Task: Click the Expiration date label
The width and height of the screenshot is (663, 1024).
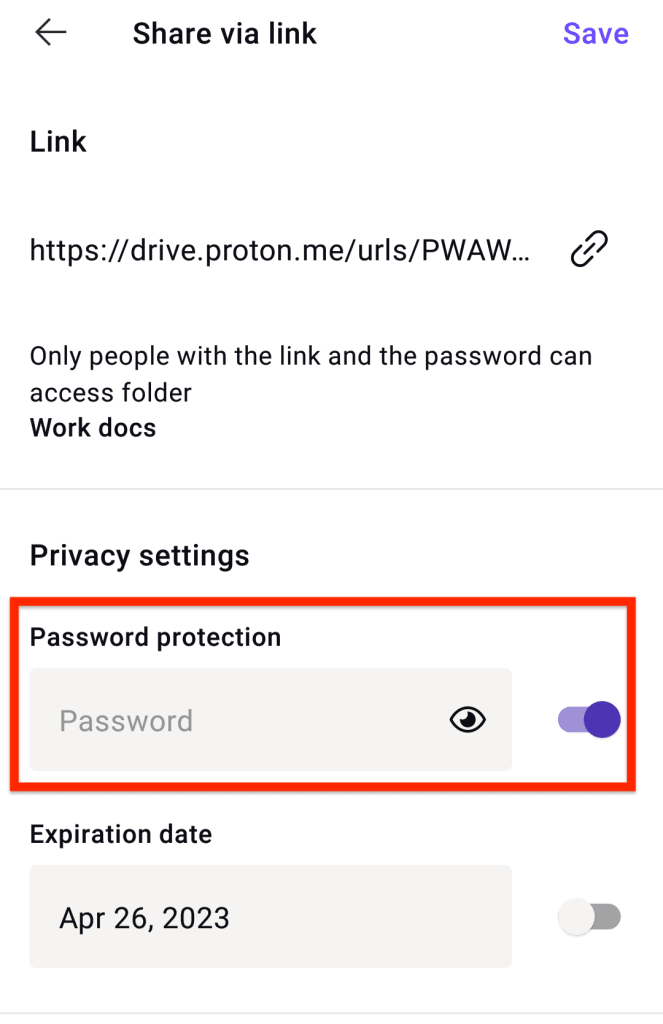Action: pyautogui.click(x=121, y=834)
